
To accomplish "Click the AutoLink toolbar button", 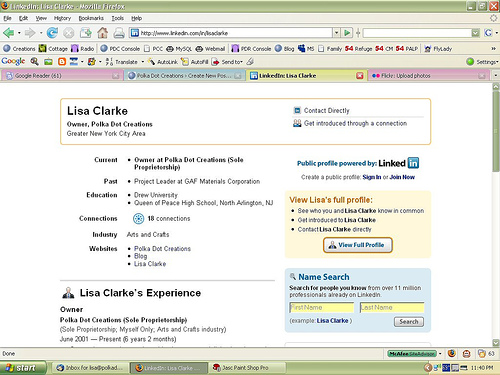I will click(163, 62).
